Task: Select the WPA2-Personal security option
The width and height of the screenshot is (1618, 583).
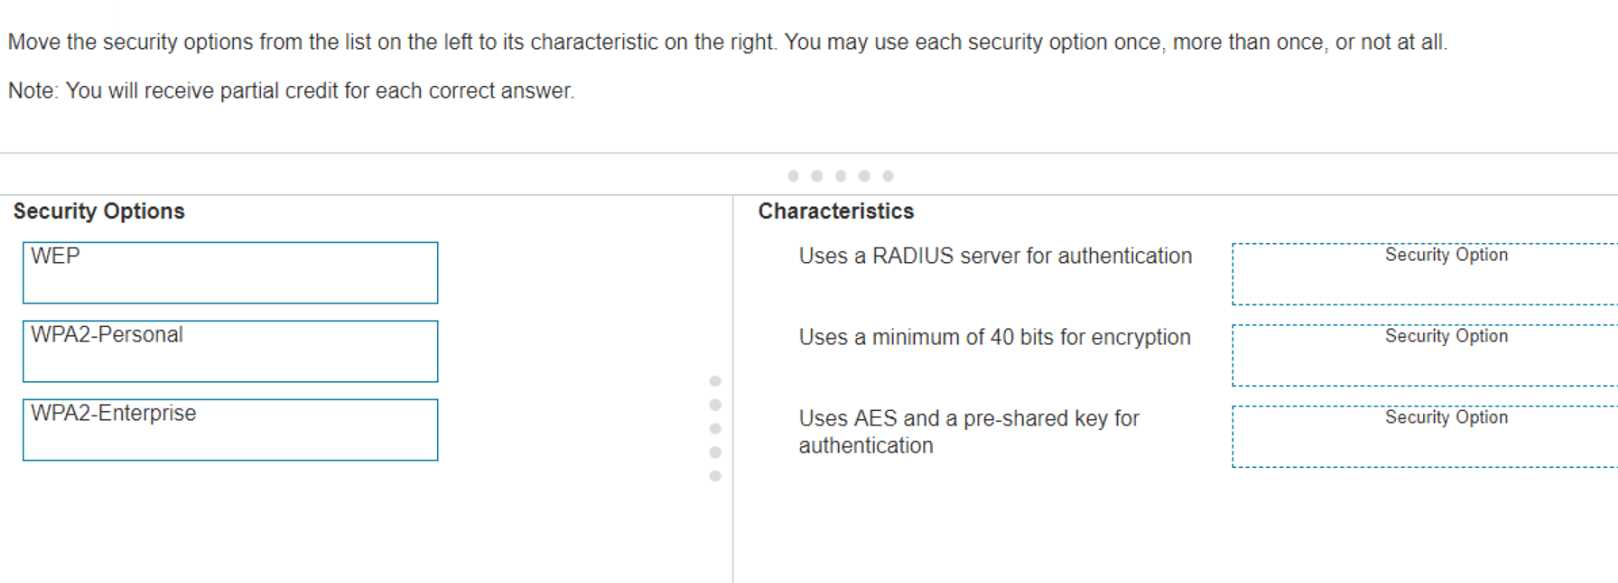Action: (230, 351)
